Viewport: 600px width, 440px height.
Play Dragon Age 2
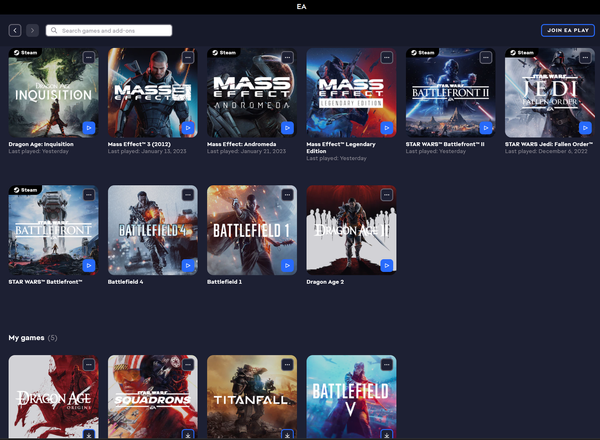coord(386,265)
